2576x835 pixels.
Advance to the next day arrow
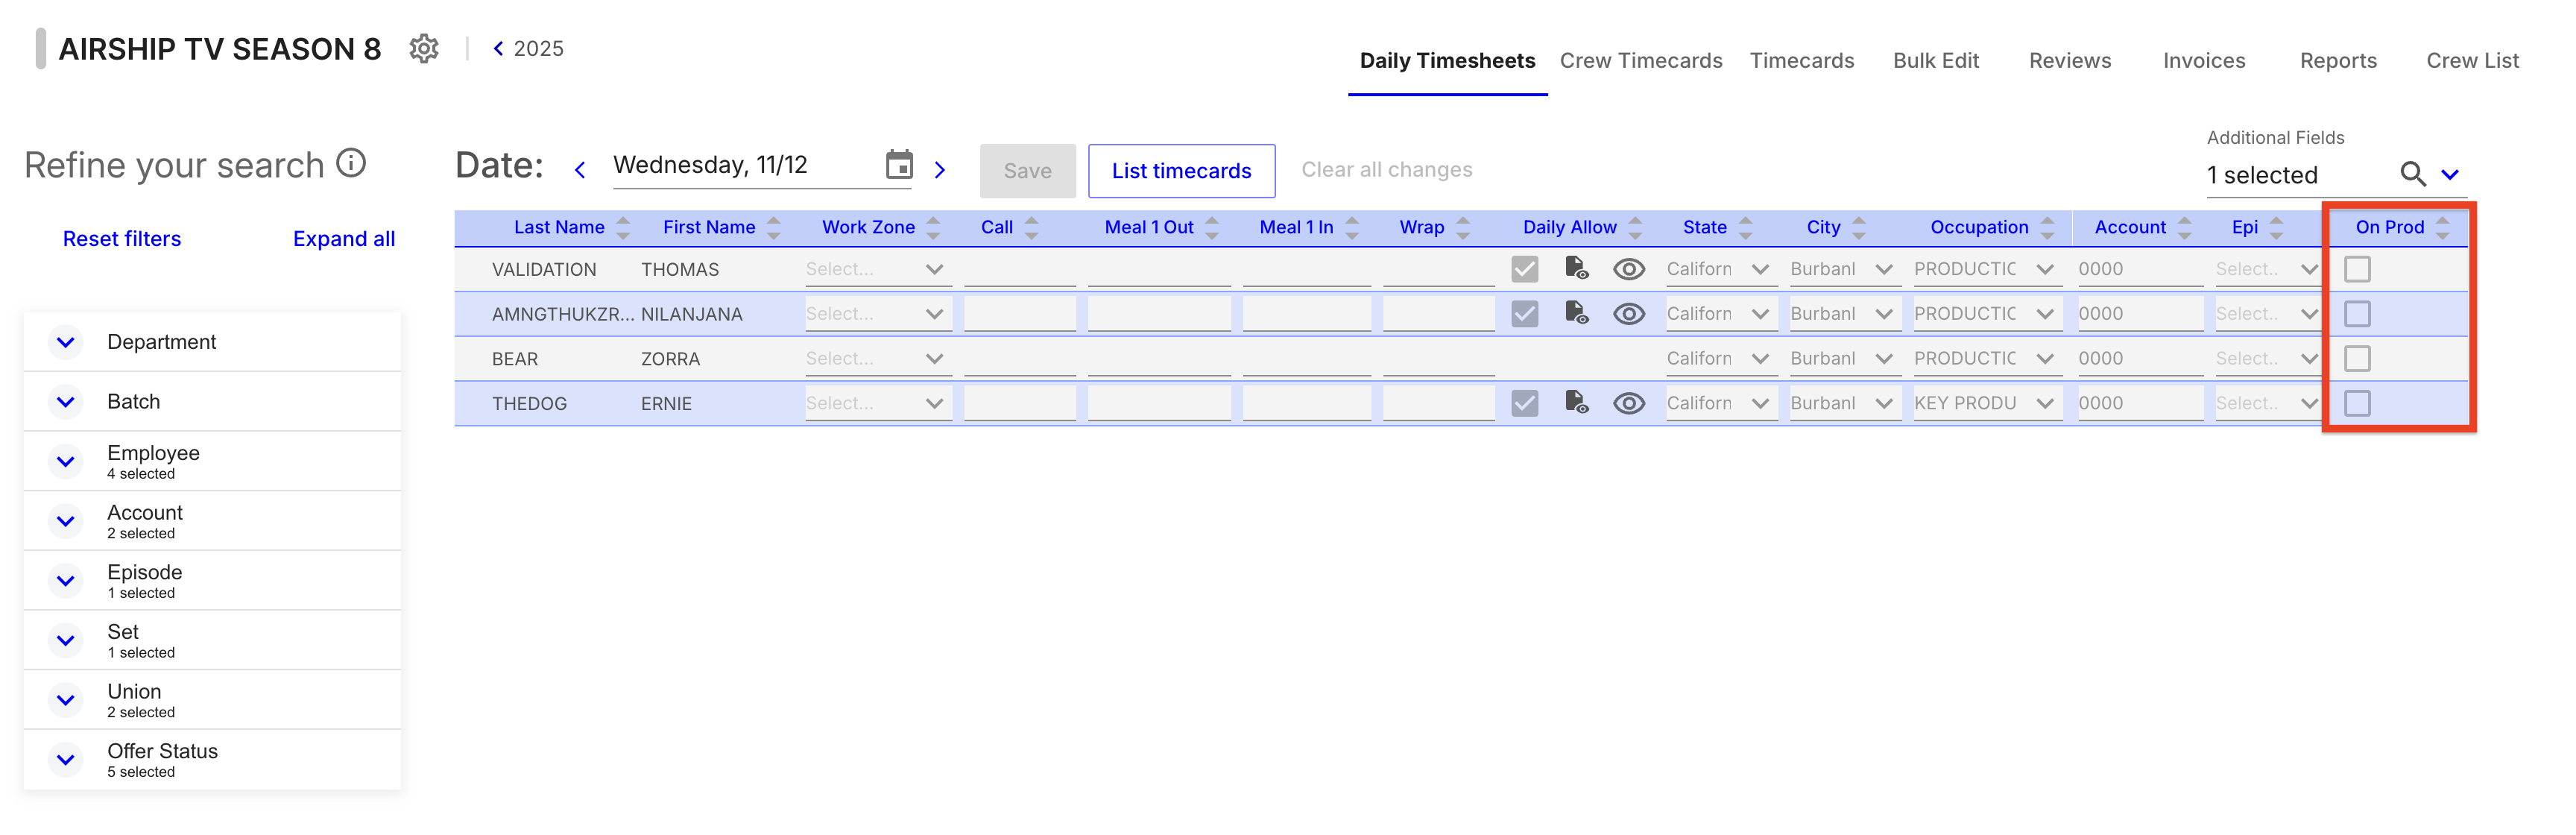940,170
